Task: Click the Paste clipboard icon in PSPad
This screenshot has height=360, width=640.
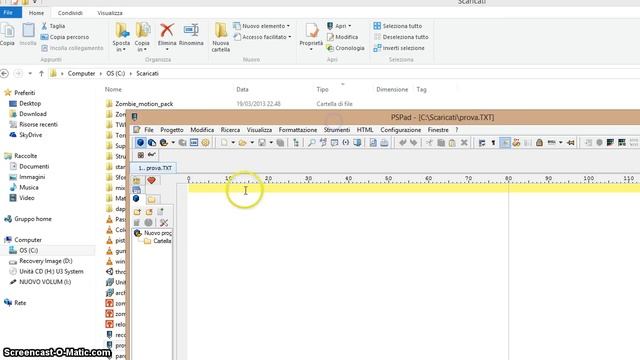Action: click(452, 142)
